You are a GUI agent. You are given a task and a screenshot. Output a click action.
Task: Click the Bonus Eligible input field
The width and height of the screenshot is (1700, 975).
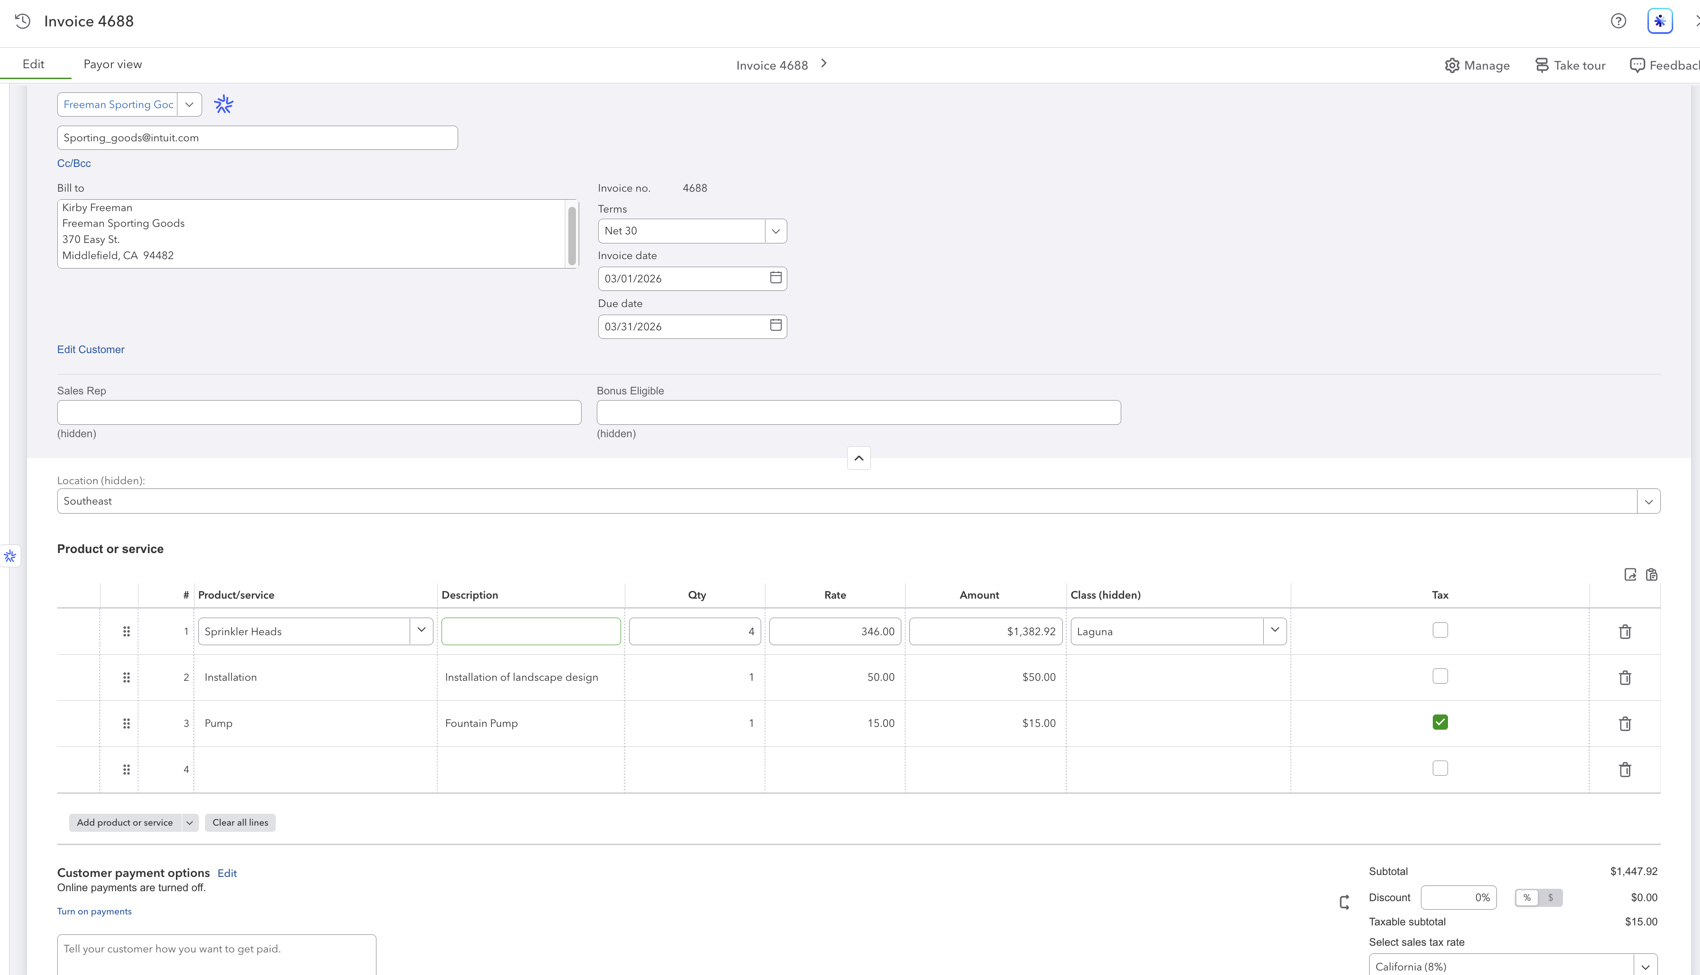click(859, 412)
